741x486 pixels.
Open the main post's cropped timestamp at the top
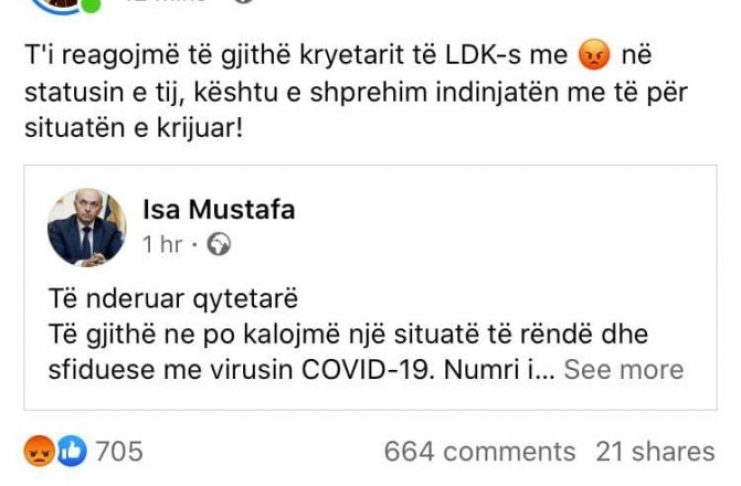coord(165,3)
